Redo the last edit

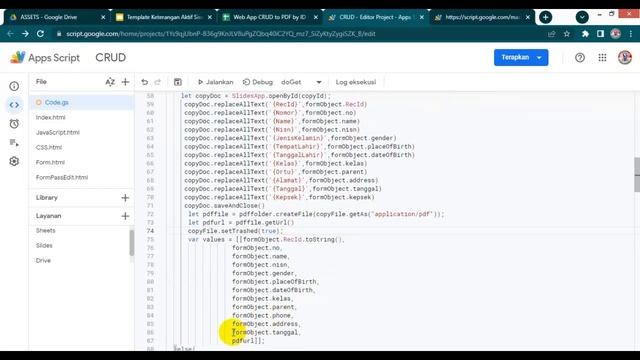[158, 82]
